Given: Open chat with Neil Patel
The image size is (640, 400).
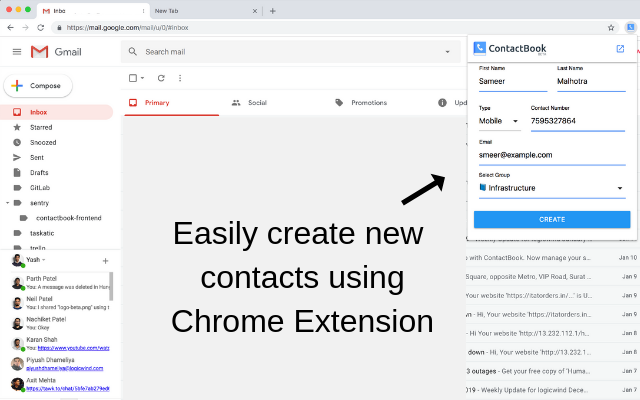Looking at the screenshot, I should point(60,303).
